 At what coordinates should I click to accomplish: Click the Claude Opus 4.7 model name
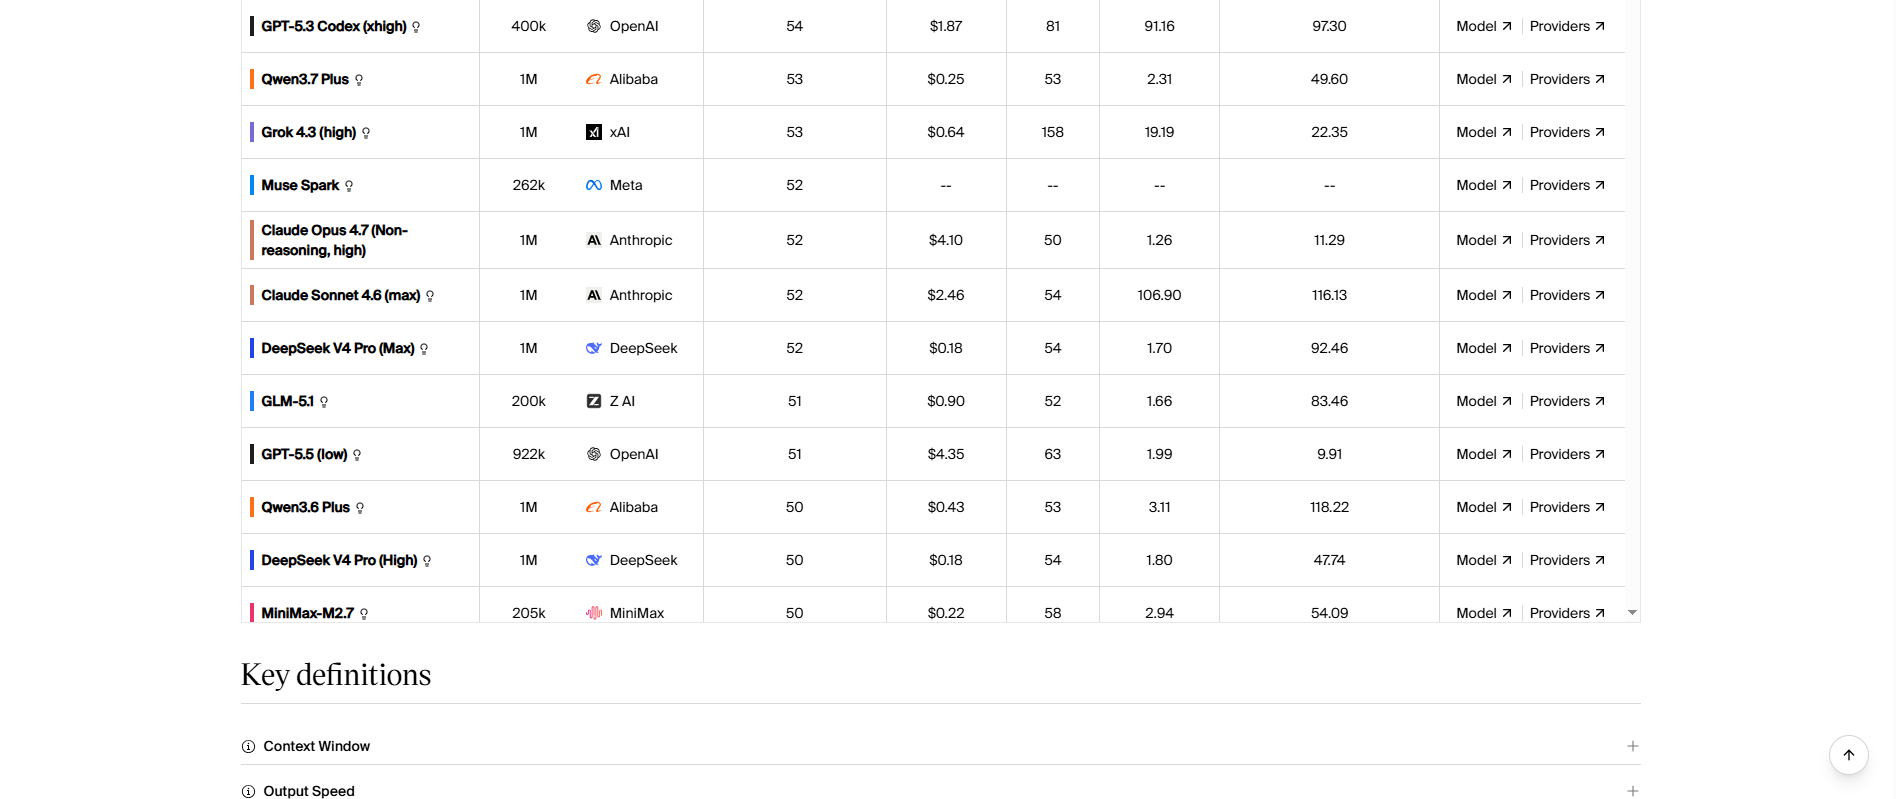coord(335,240)
